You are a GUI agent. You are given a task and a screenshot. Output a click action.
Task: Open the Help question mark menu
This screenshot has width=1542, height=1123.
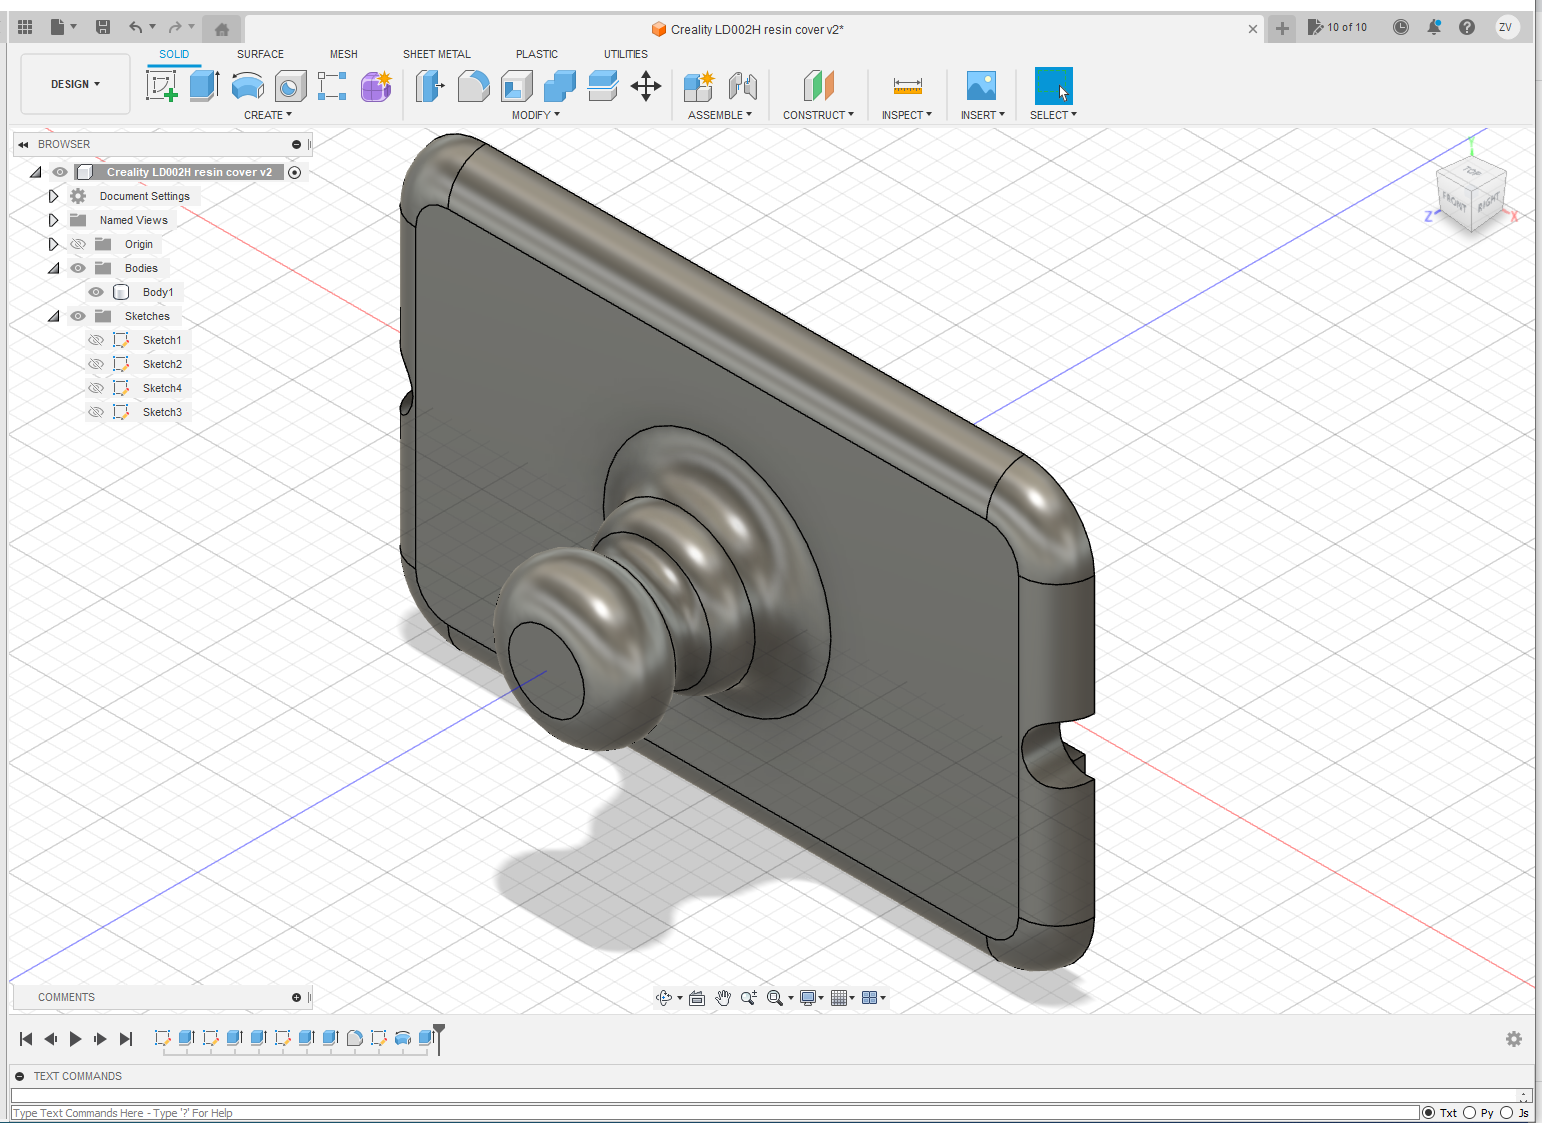click(1467, 27)
